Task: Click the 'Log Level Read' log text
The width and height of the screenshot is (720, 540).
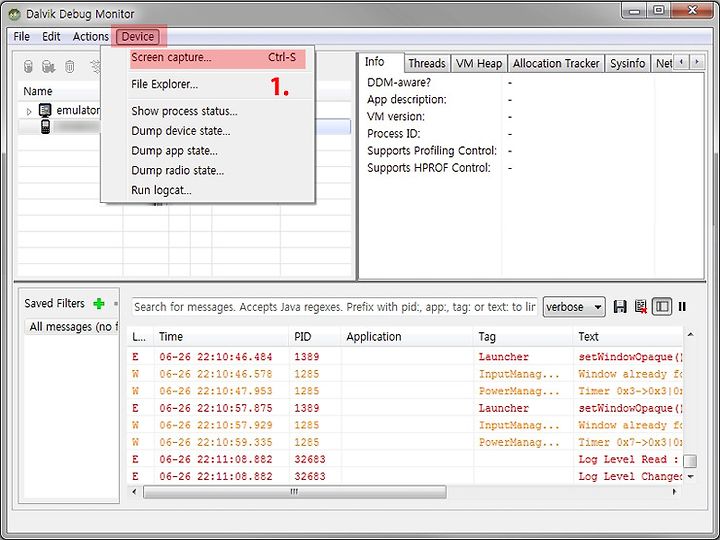Action: click(628, 459)
